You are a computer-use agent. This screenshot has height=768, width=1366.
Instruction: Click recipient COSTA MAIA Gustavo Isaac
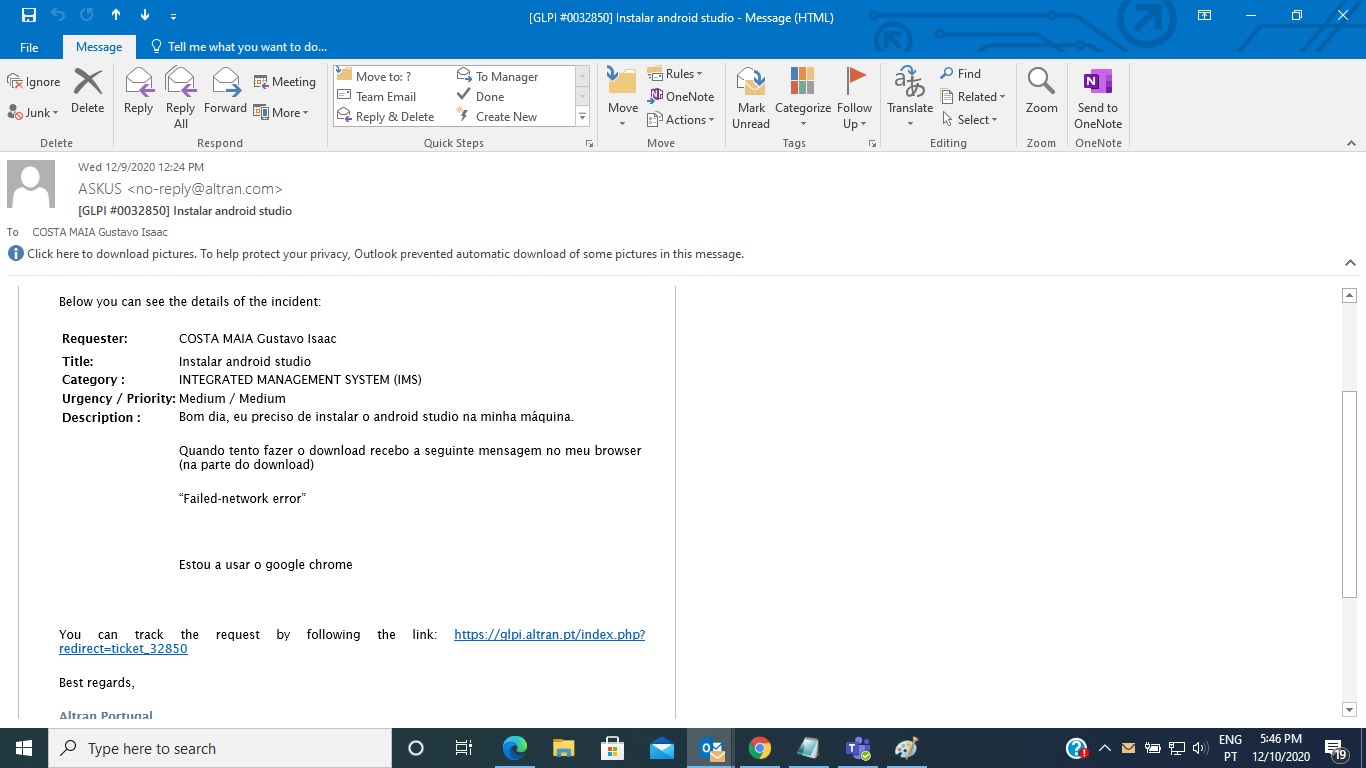click(x=100, y=232)
